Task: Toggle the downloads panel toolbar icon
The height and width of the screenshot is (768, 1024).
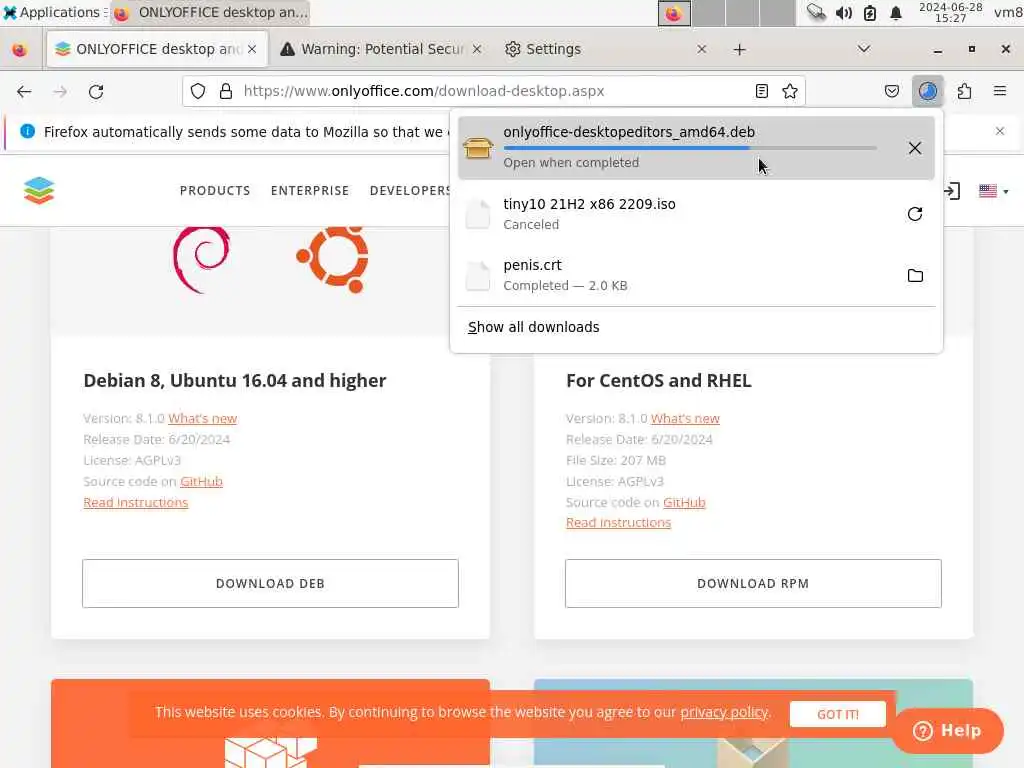Action: 928,91
